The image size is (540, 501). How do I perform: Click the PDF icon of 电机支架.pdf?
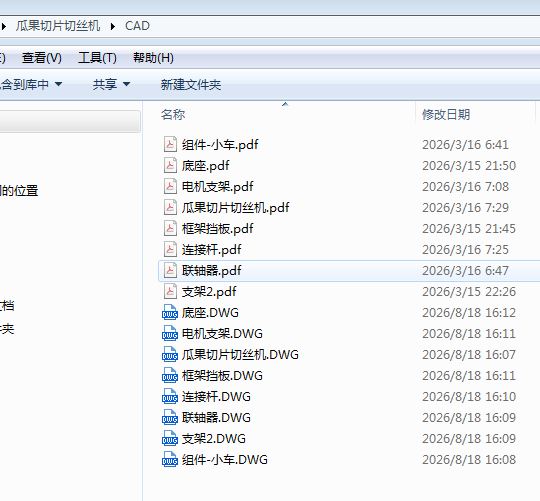(x=170, y=187)
